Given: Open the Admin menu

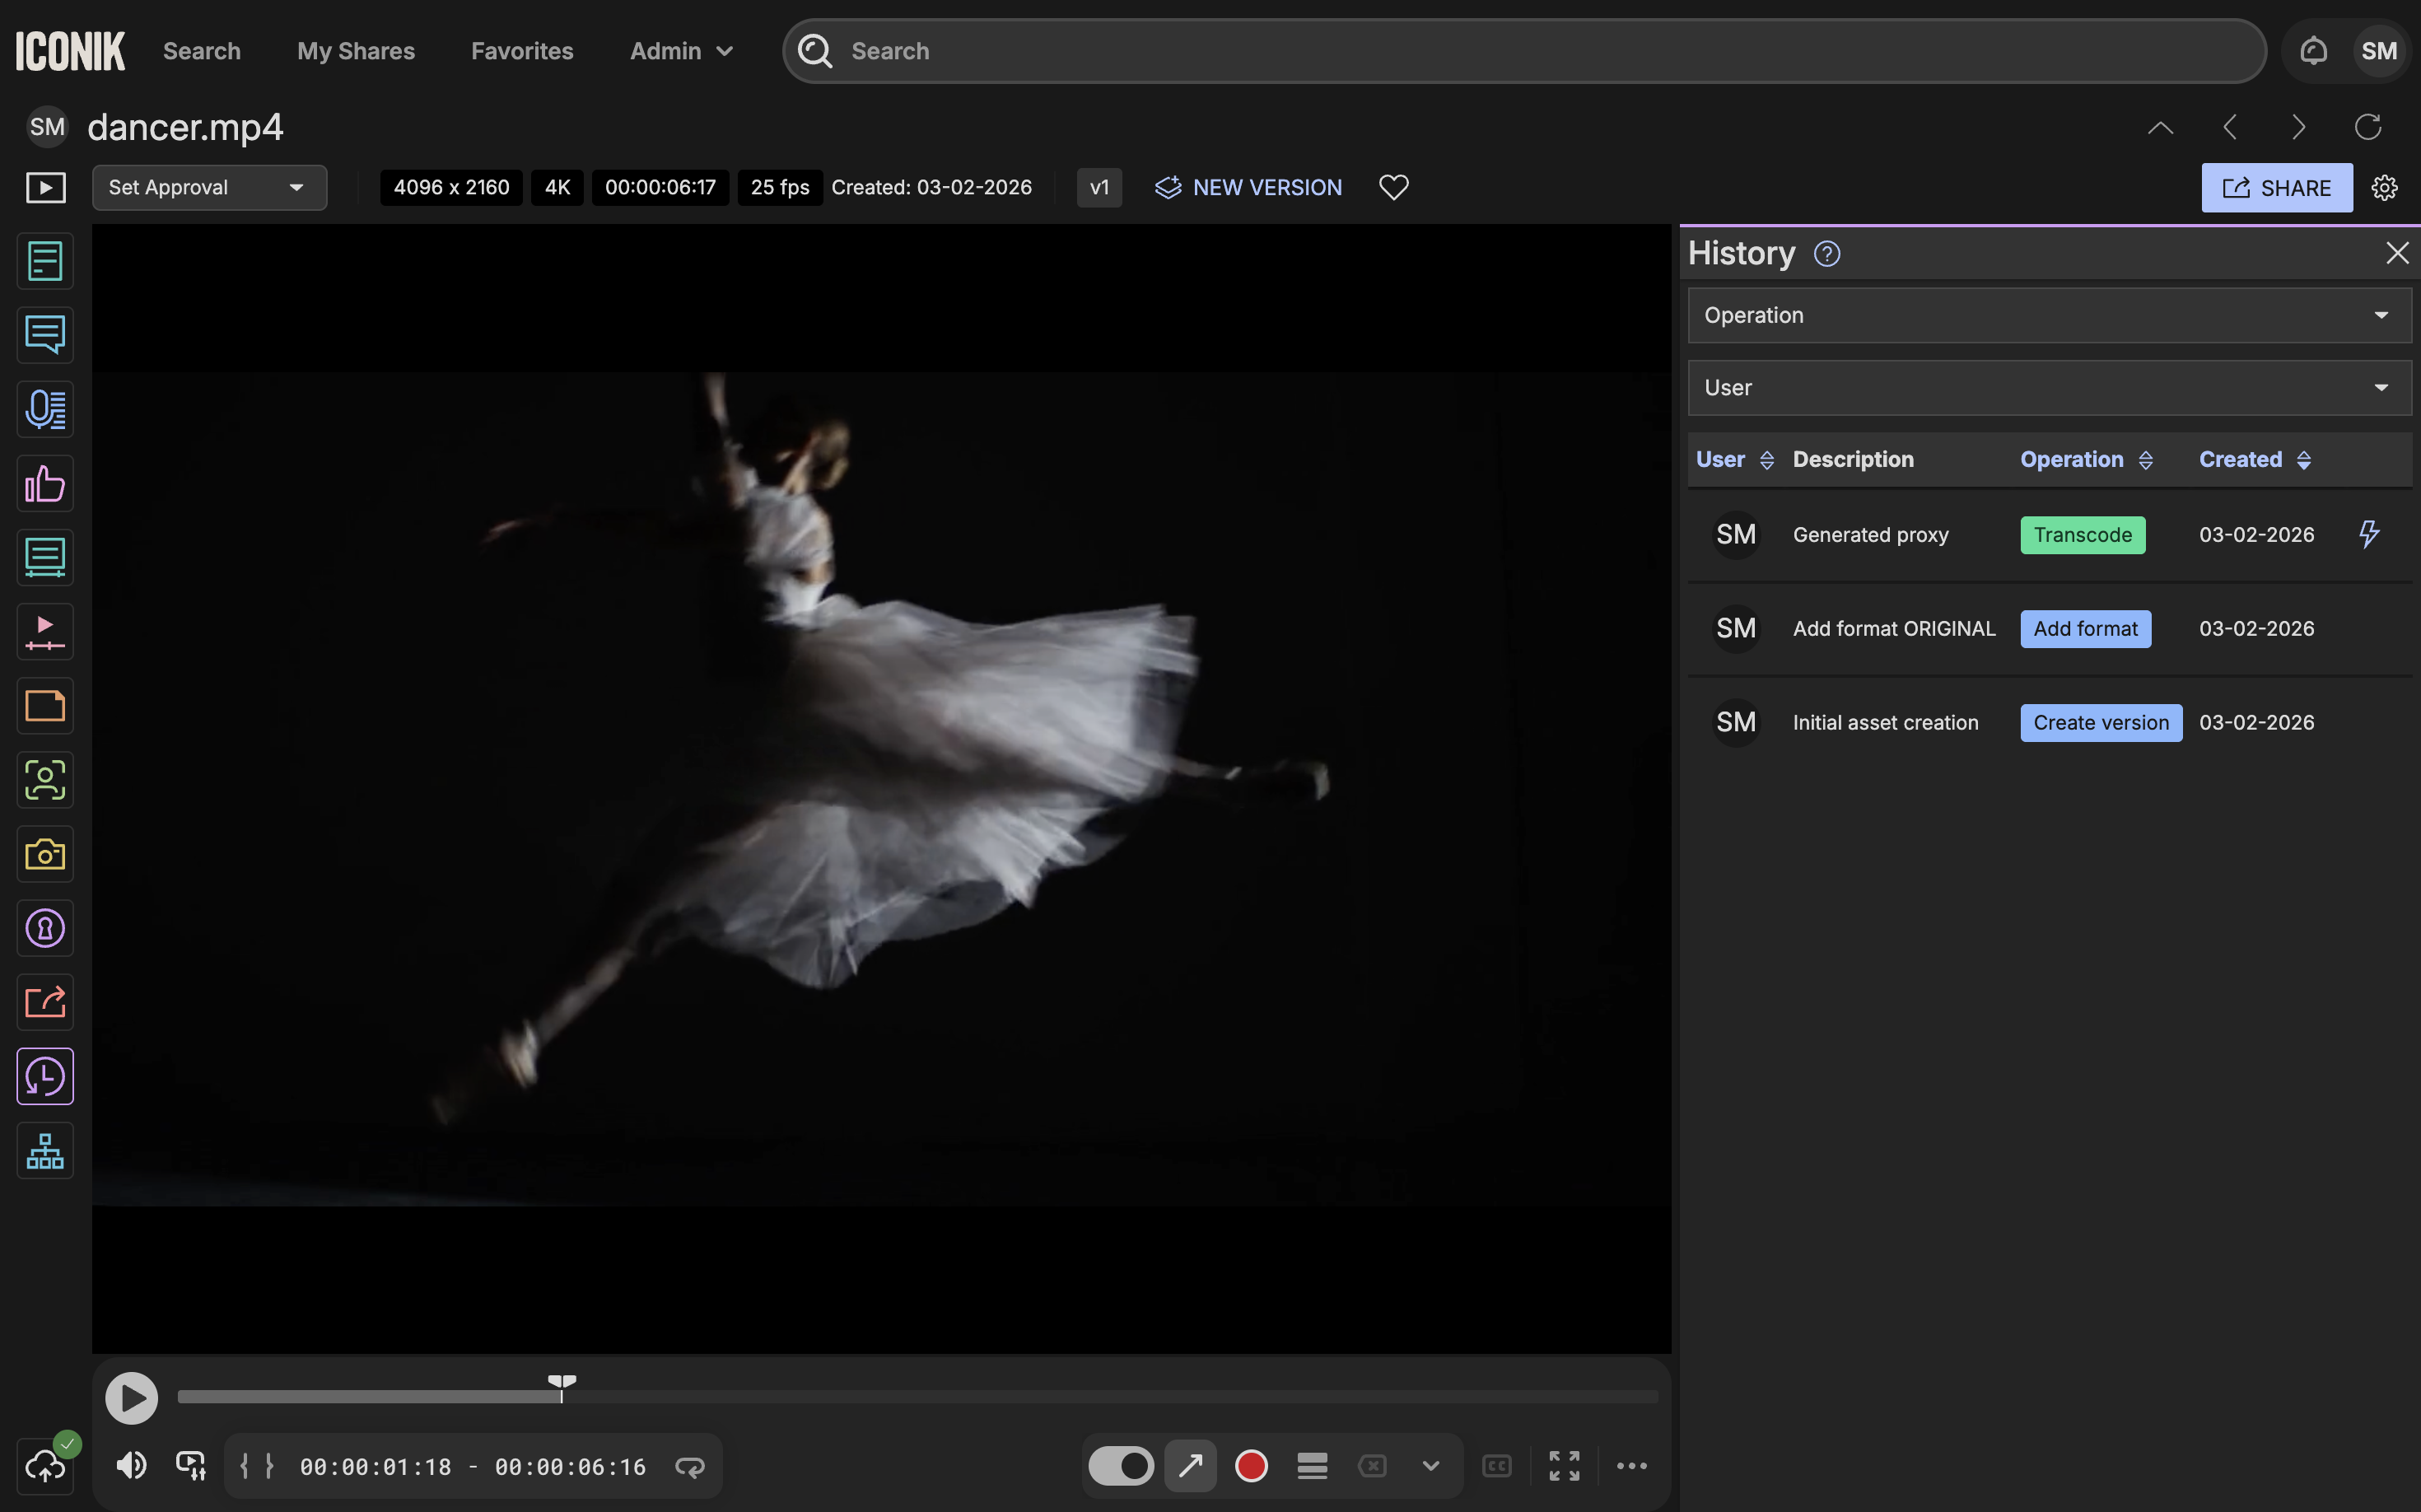Looking at the screenshot, I should point(681,51).
